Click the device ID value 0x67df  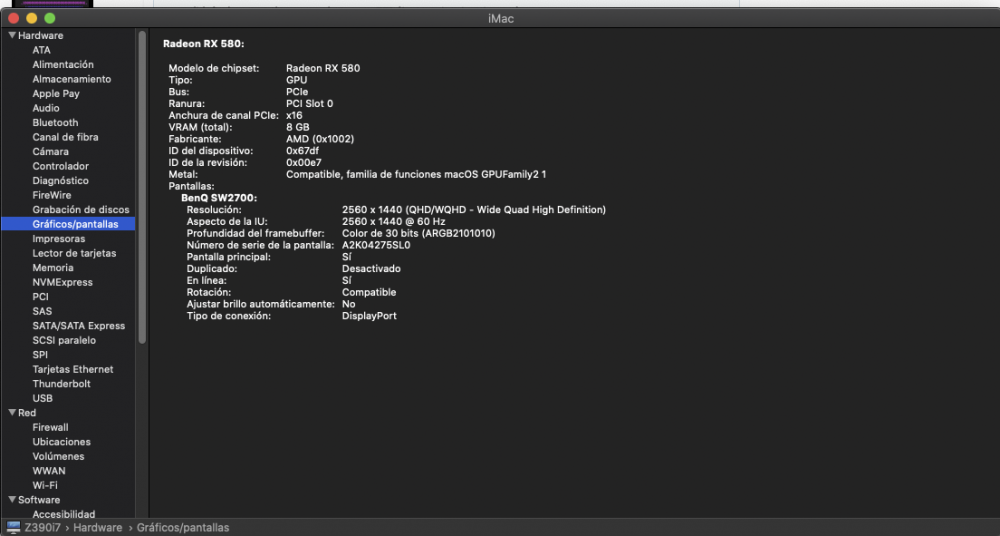pyautogui.click(x=302, y=151)
